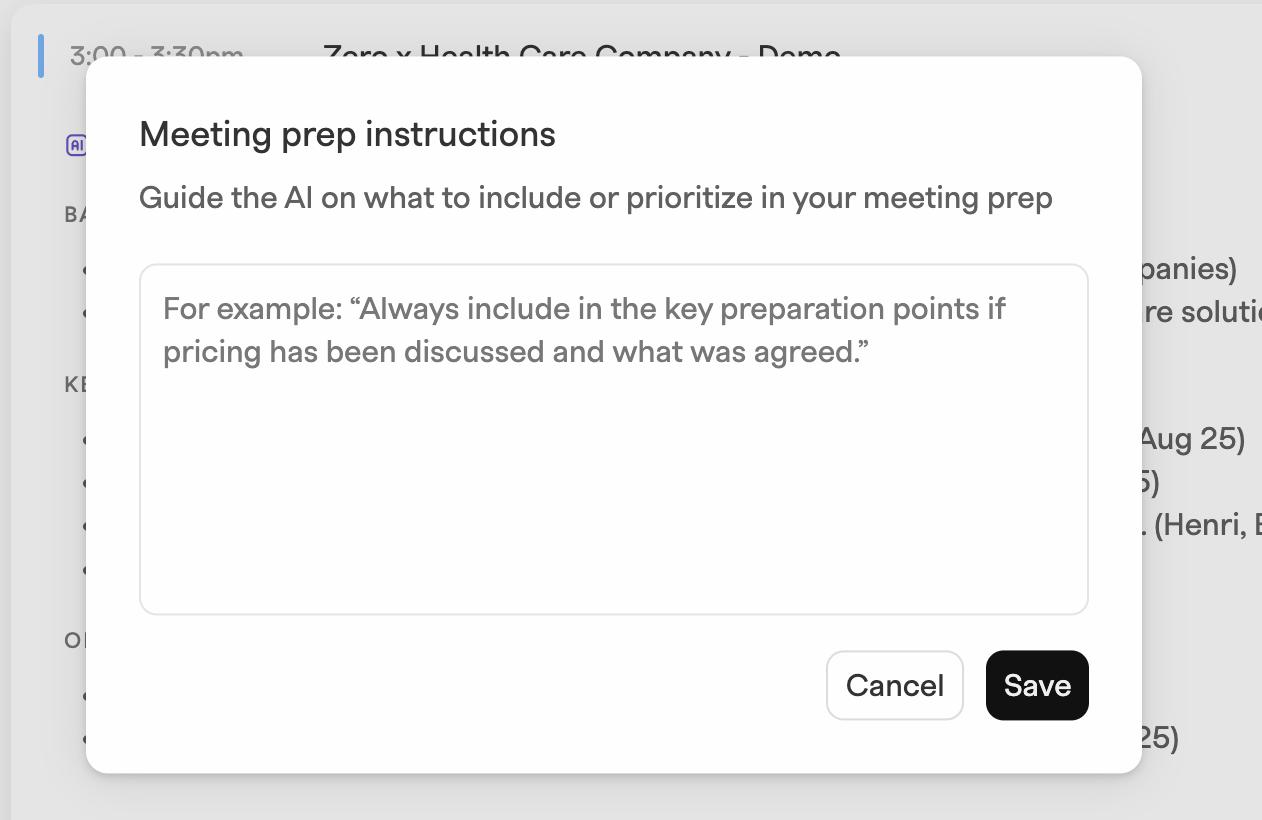Click the empty space beside the Cancel button
Screen dimensions: 1262x820
480,685
